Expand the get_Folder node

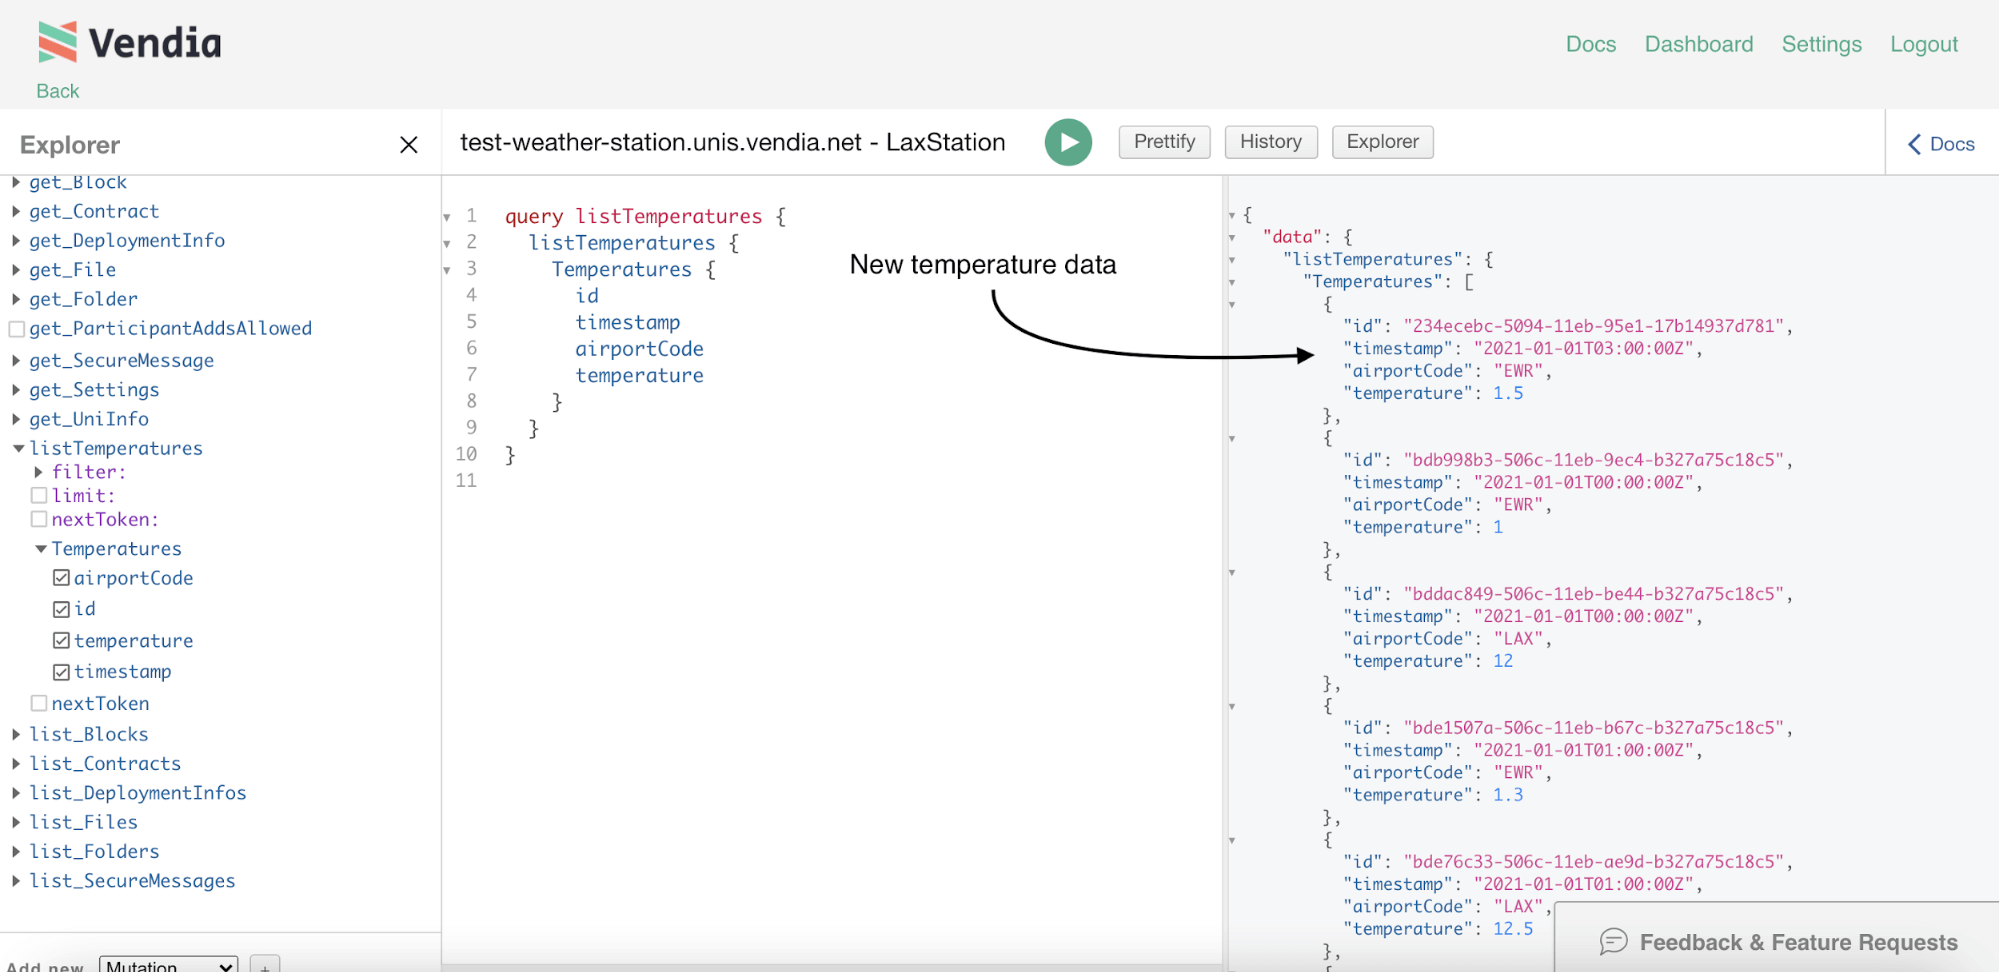16,299
